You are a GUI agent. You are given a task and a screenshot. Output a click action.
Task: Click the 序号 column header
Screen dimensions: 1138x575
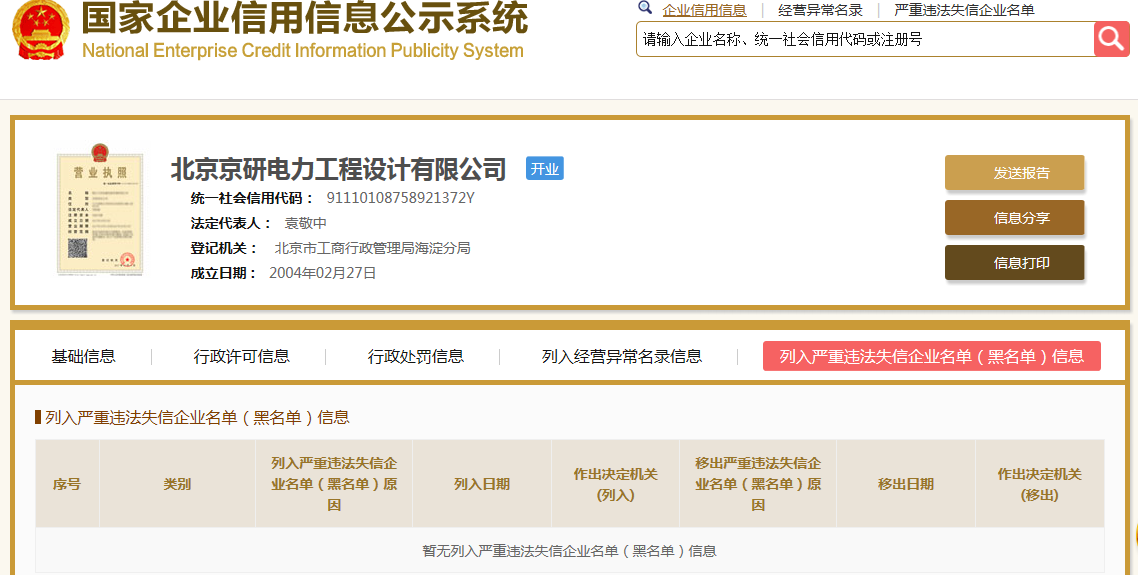(x=67, y=484)
